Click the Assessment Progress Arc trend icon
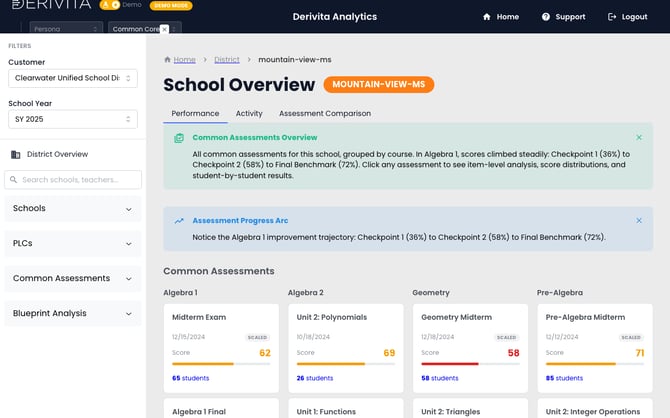This screenshot has width=670, height=418. pos(179,221)
